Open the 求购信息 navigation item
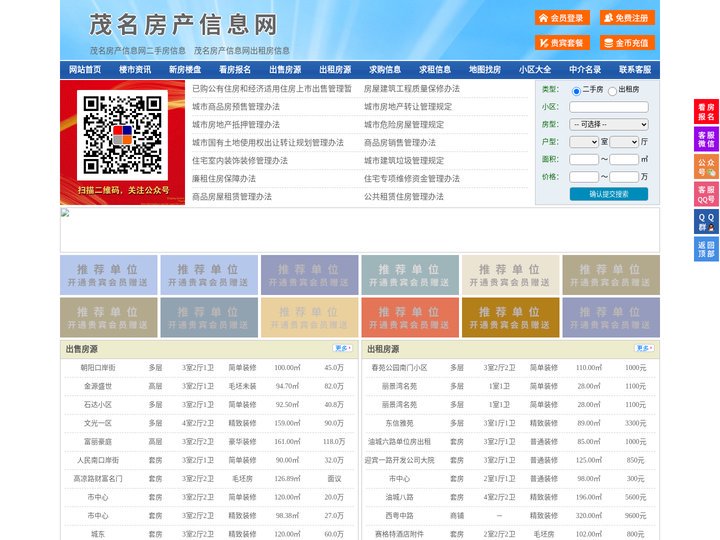This screenshot has height=540, width=720. 385,70
